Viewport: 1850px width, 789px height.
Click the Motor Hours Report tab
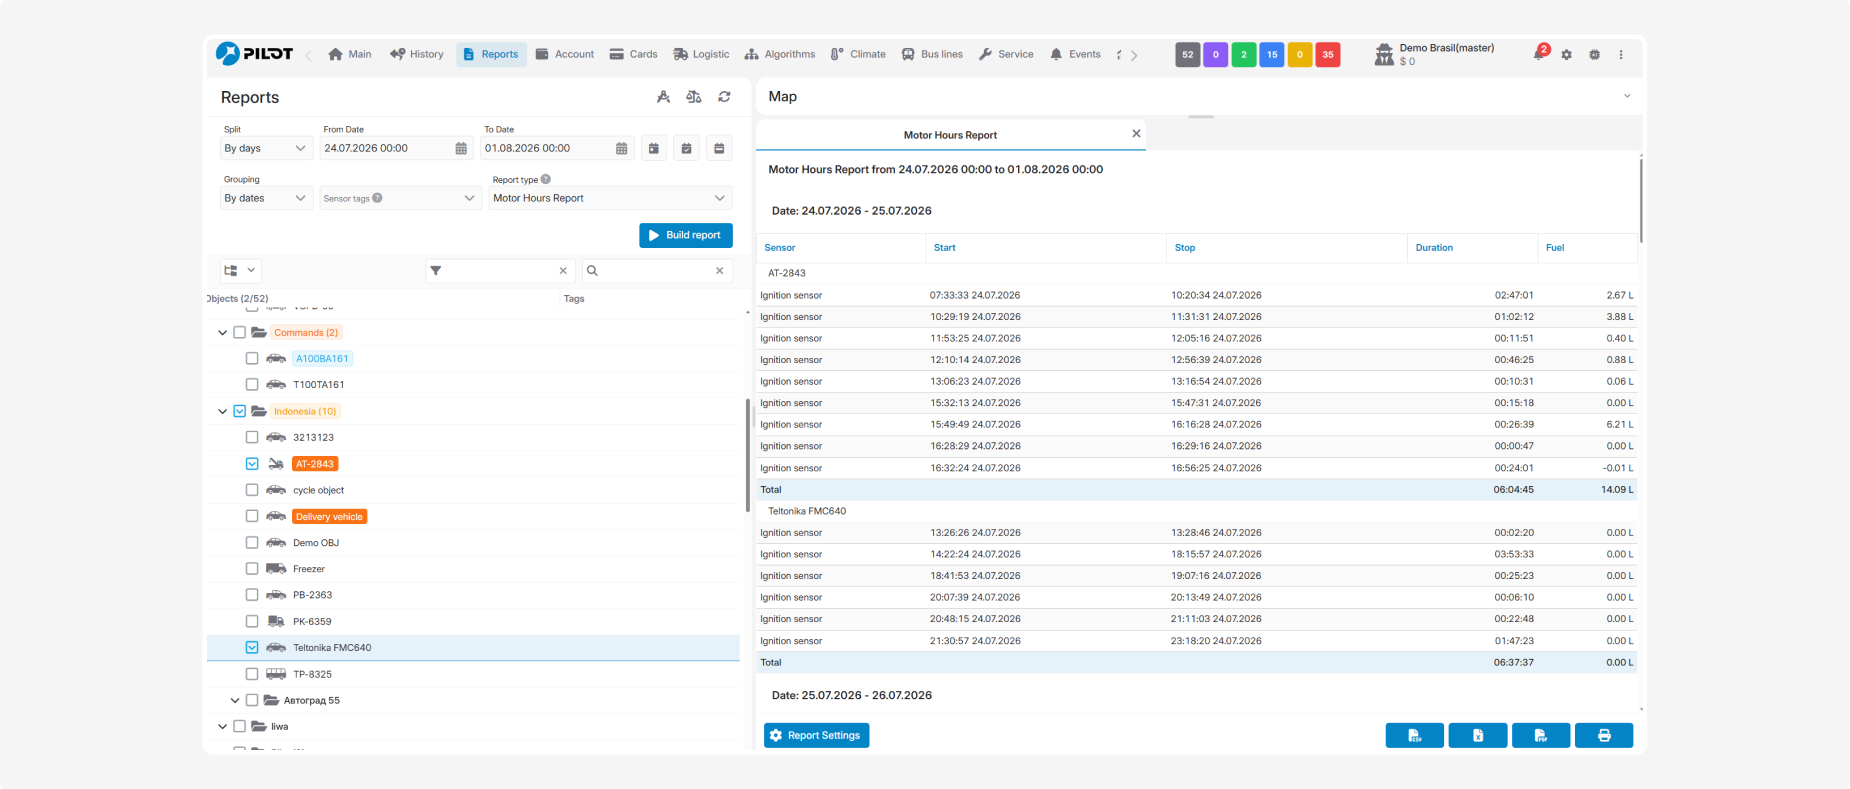951,135
